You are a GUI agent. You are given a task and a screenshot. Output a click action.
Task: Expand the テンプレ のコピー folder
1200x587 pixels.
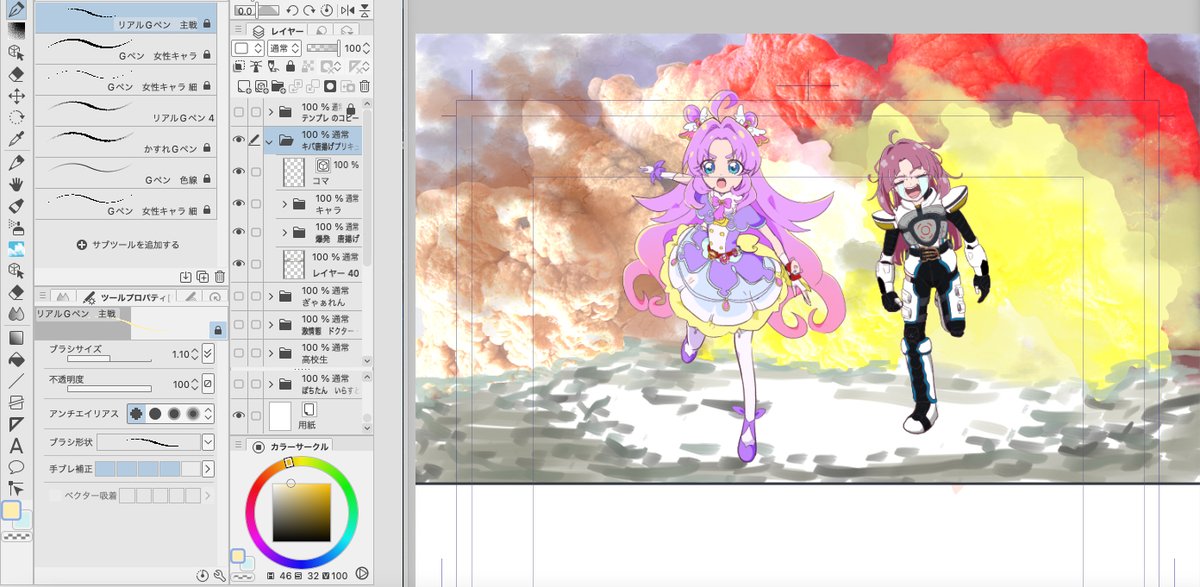tap(271, 111)
